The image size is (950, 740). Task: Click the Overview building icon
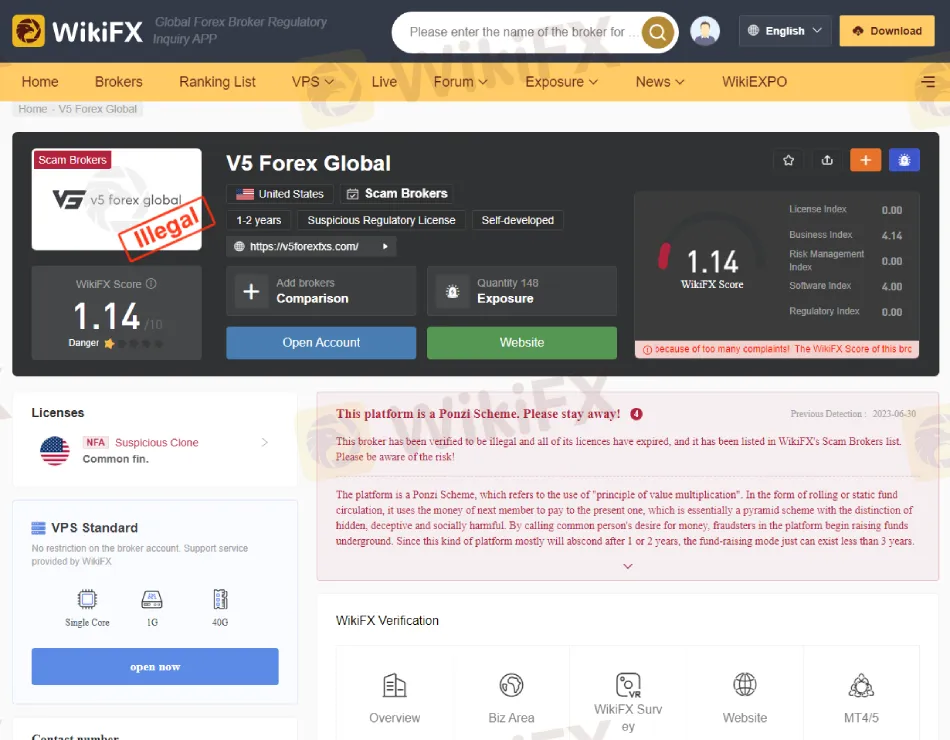point(394,685)
